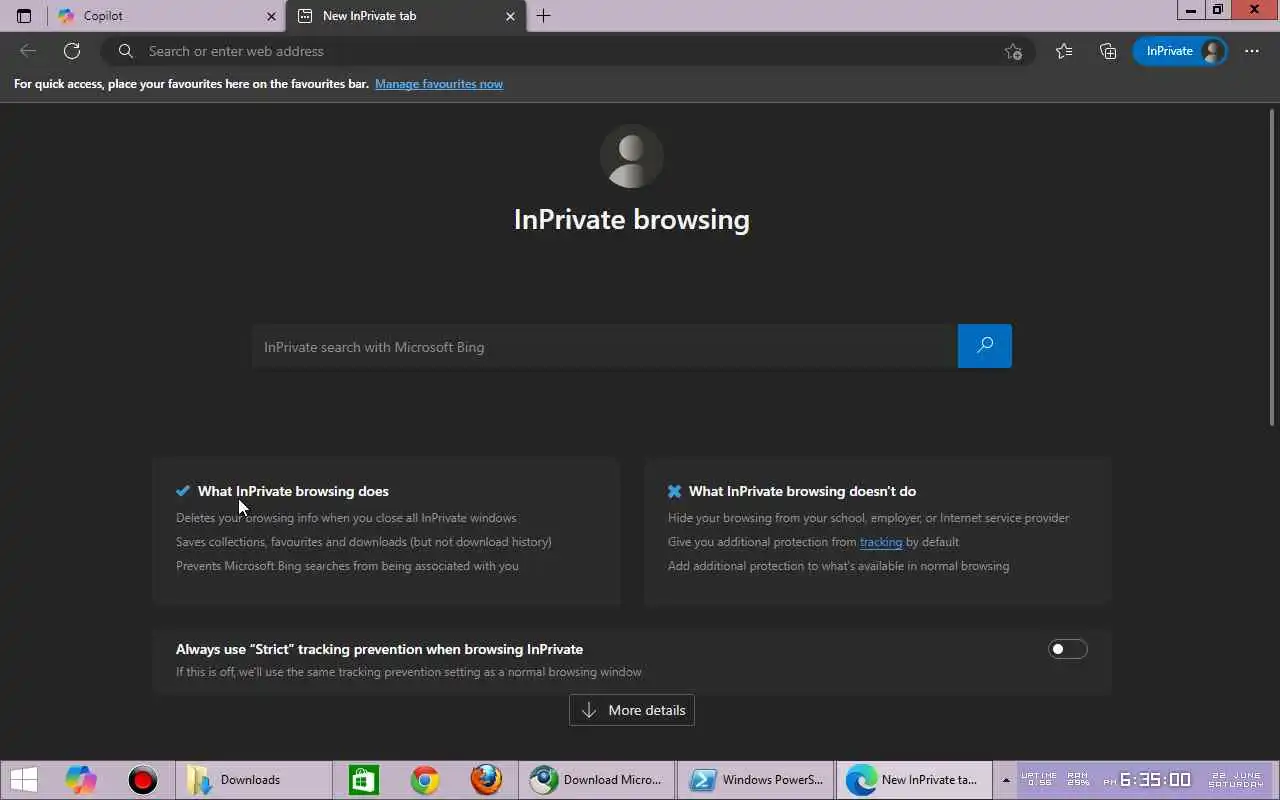Image resolution: width=1280 pixels, height=800 pixels.
Task: Show hidden system tray icons arrow
Action: (1005, 780)
